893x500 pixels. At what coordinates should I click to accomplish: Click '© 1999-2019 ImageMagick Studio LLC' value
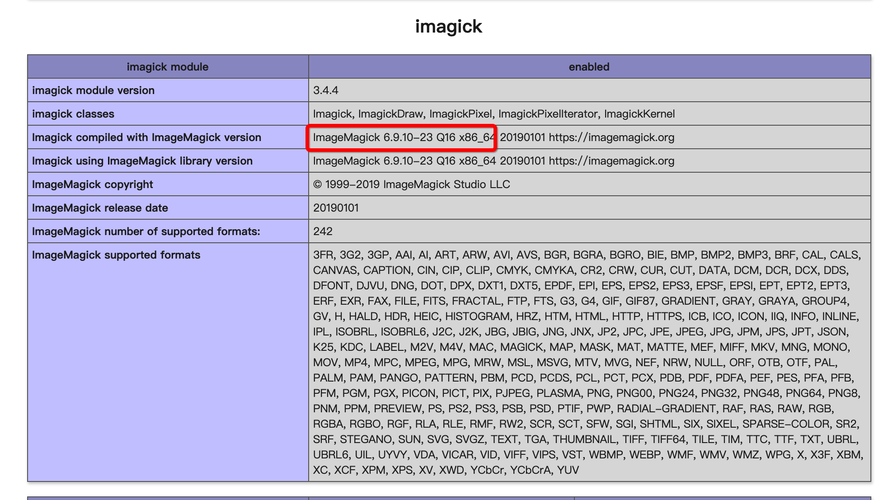[x=411, y=185]
